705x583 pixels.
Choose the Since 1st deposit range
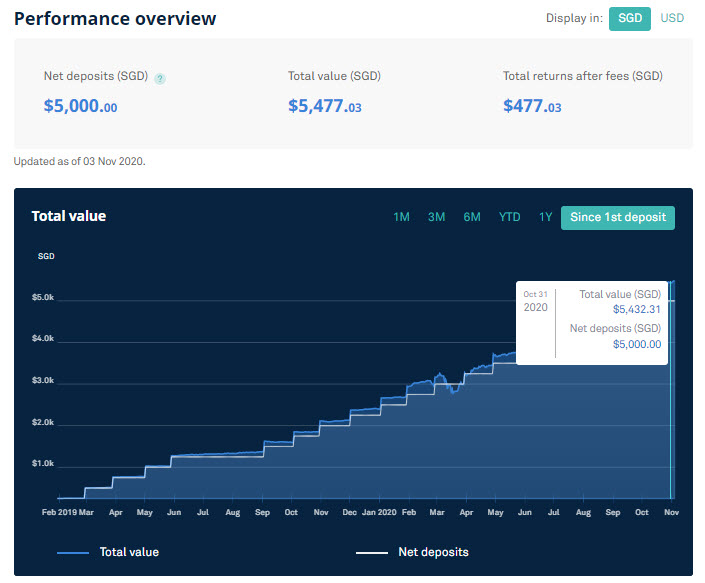[618, 218]
